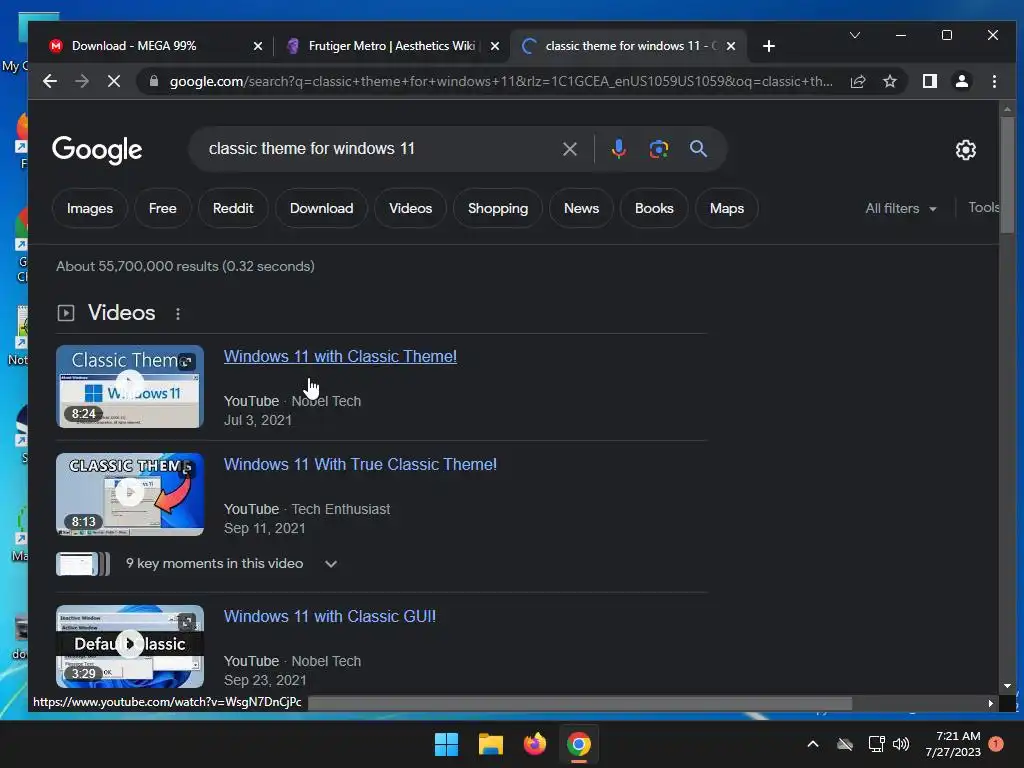Screen dimensions: 1024x768
Task: Select 'Tech Enthusiast' channel name
Action: coord(340,509)
